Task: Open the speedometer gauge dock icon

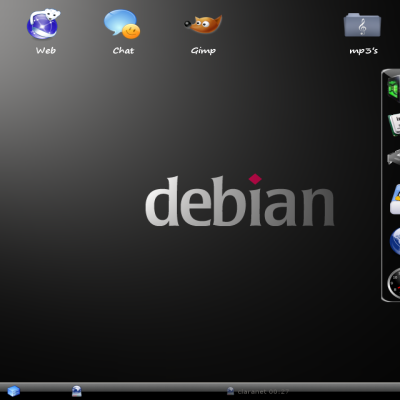Action: tap(394, 284)
